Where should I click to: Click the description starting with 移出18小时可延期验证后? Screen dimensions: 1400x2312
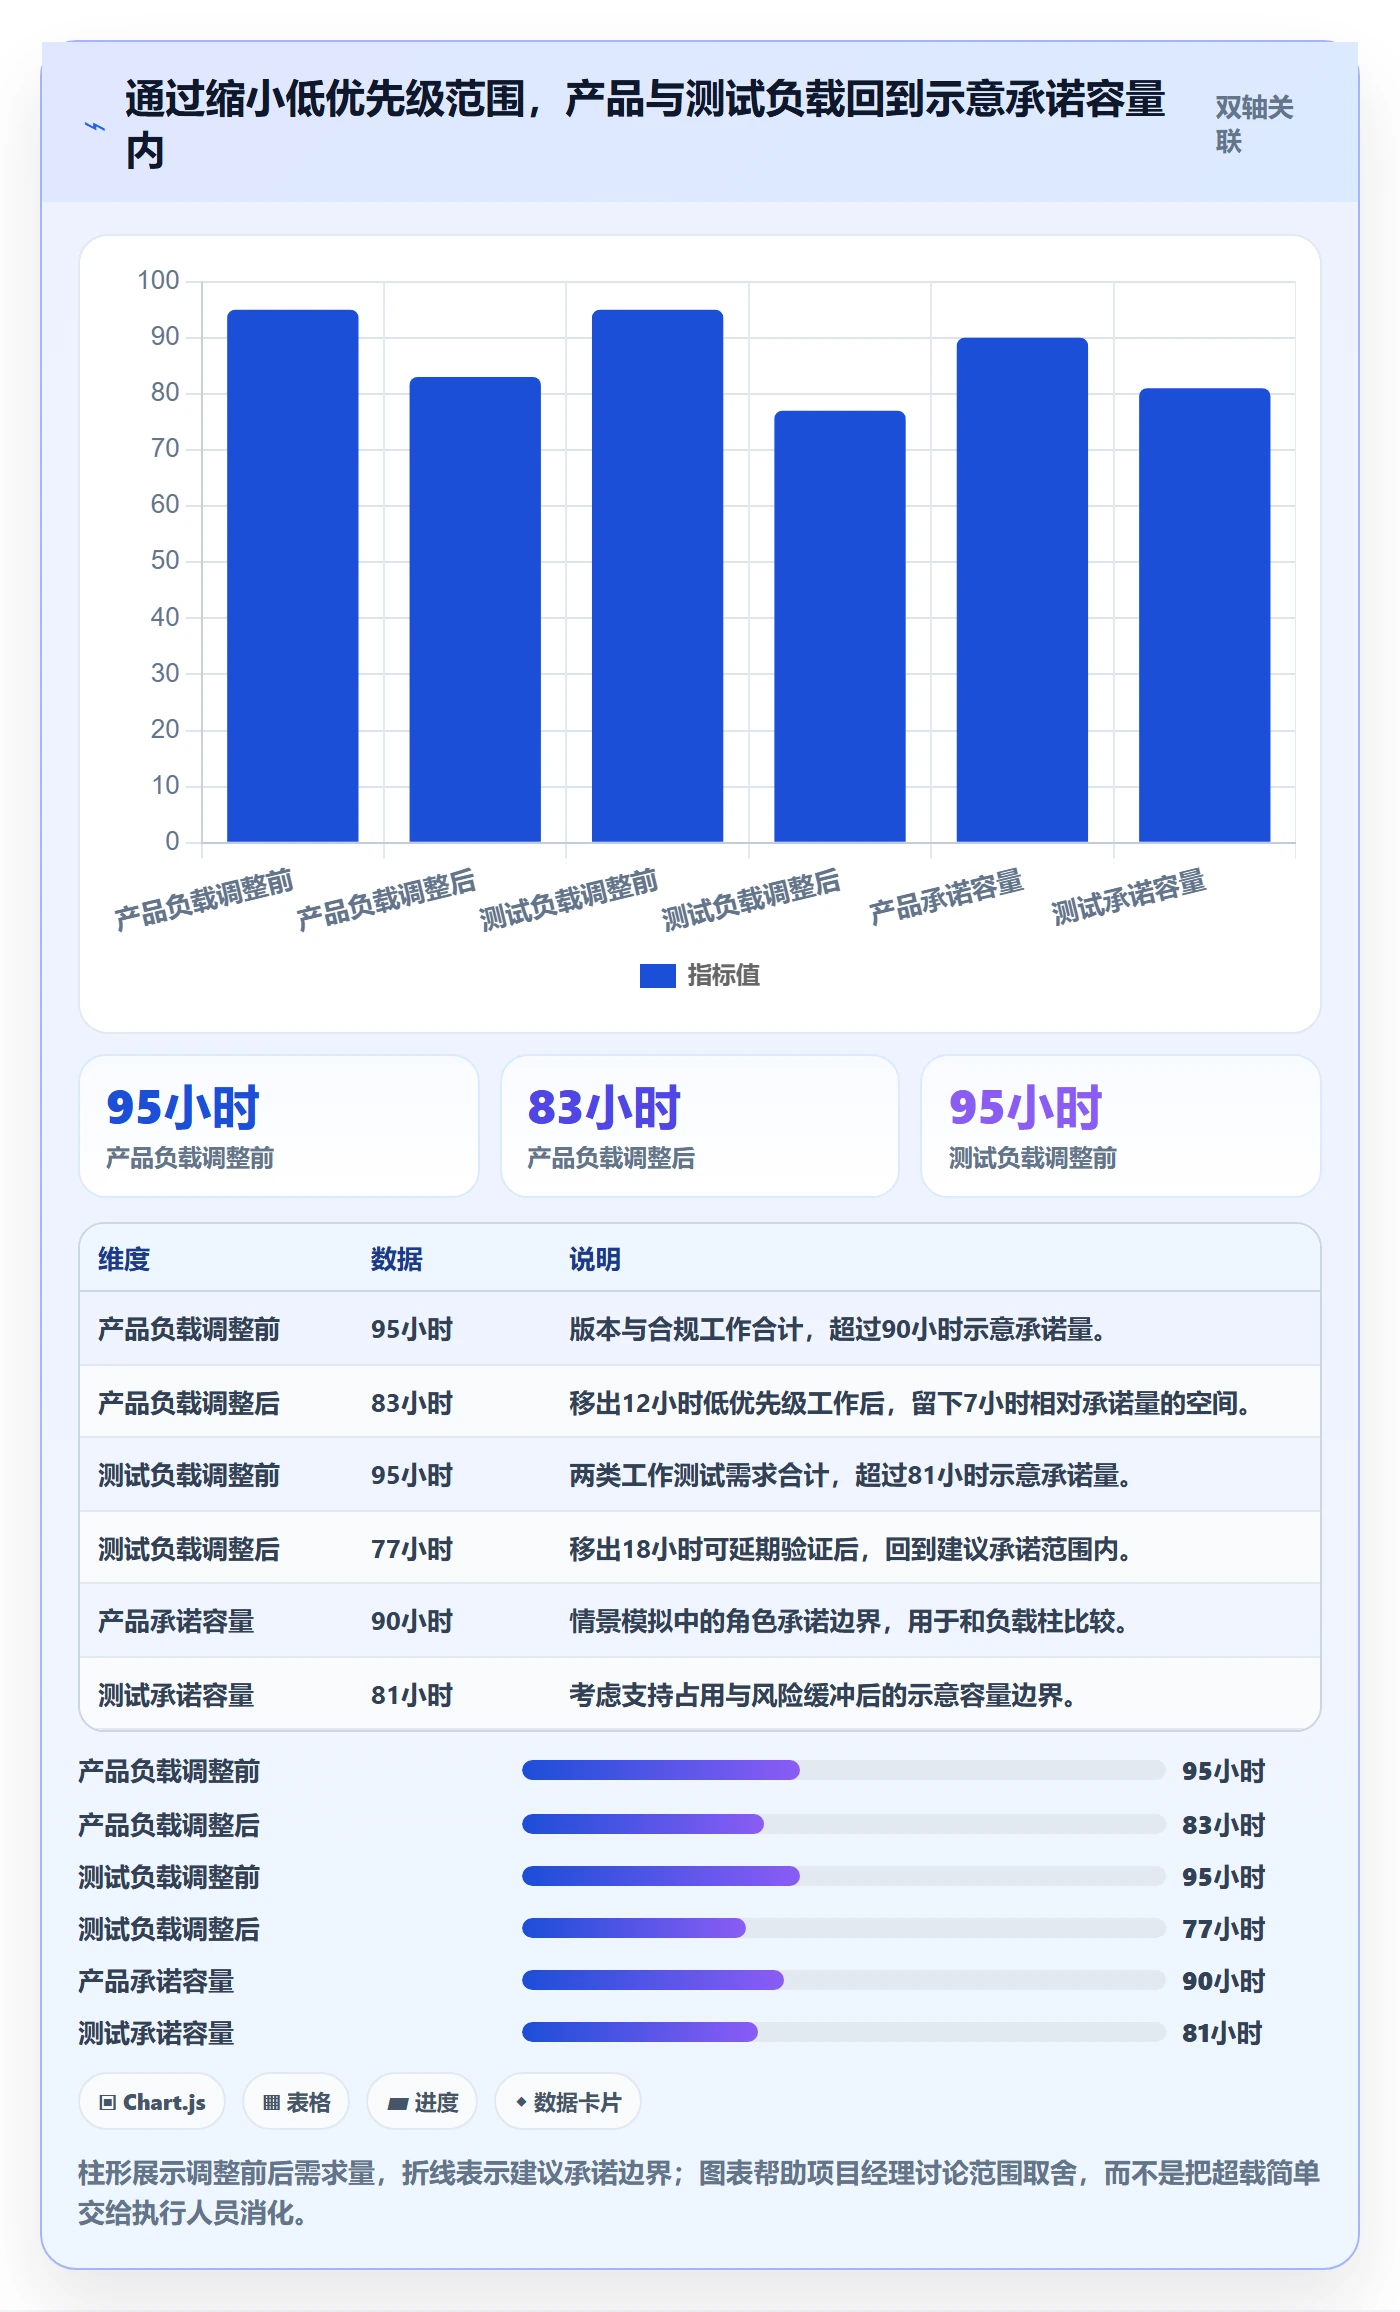[x=851, y=1549]
